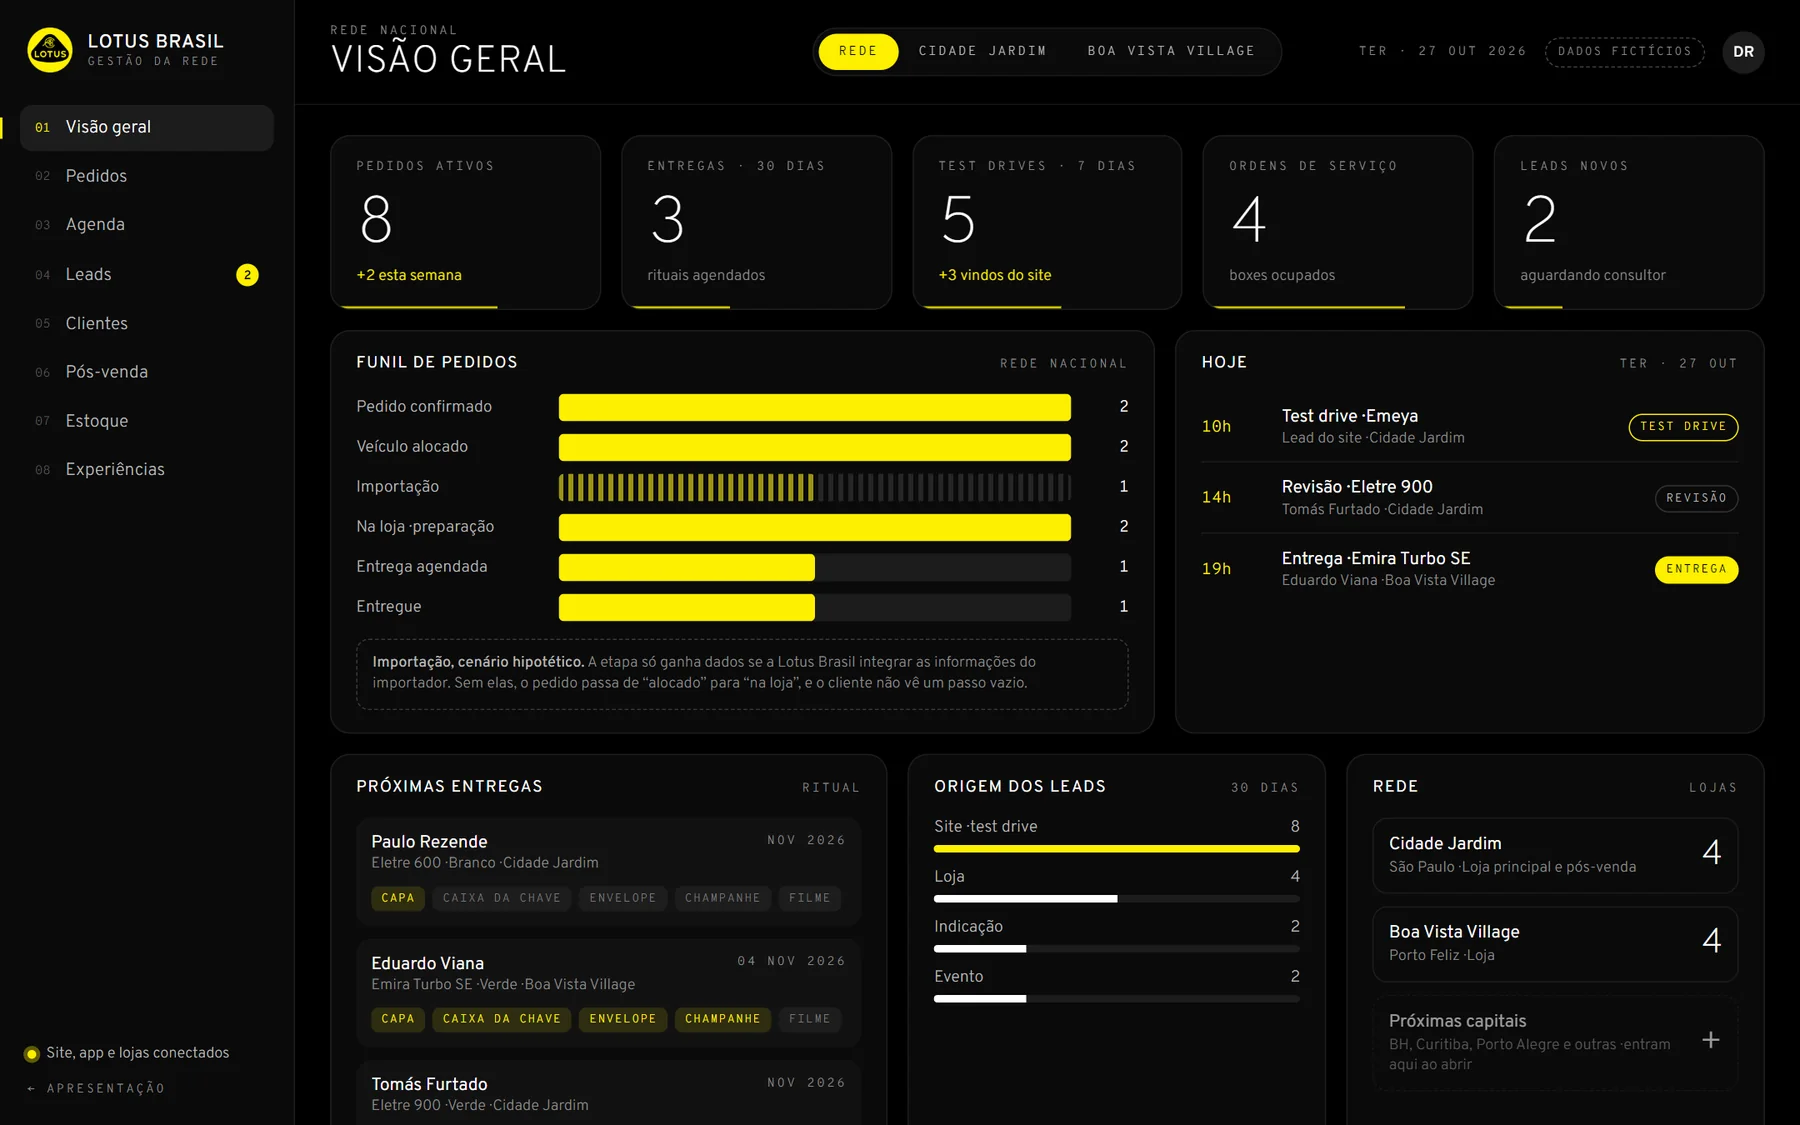
Task: Toggle Caixa da chave chip for Paulo Rezende
Action: click(502, 898)
